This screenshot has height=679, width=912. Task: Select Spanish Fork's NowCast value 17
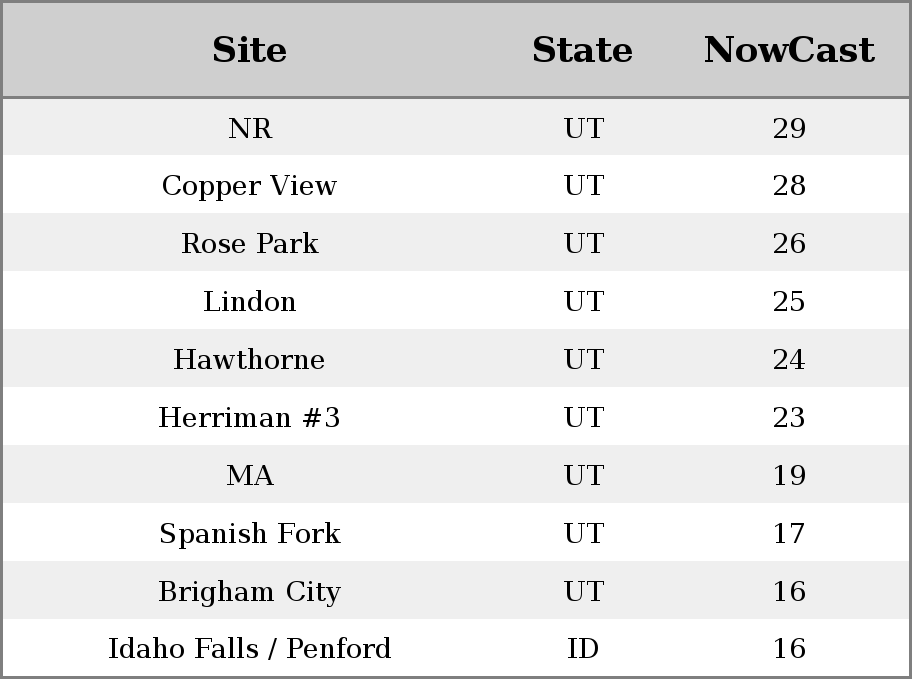click(x=789, y=534)
